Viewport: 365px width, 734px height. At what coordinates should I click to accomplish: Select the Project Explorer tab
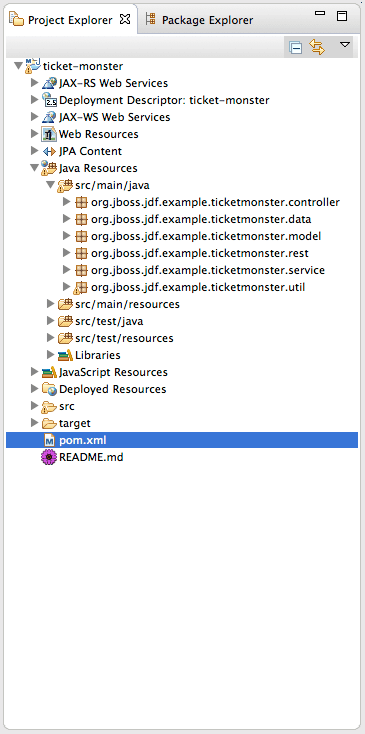click(x=62, y=20)
